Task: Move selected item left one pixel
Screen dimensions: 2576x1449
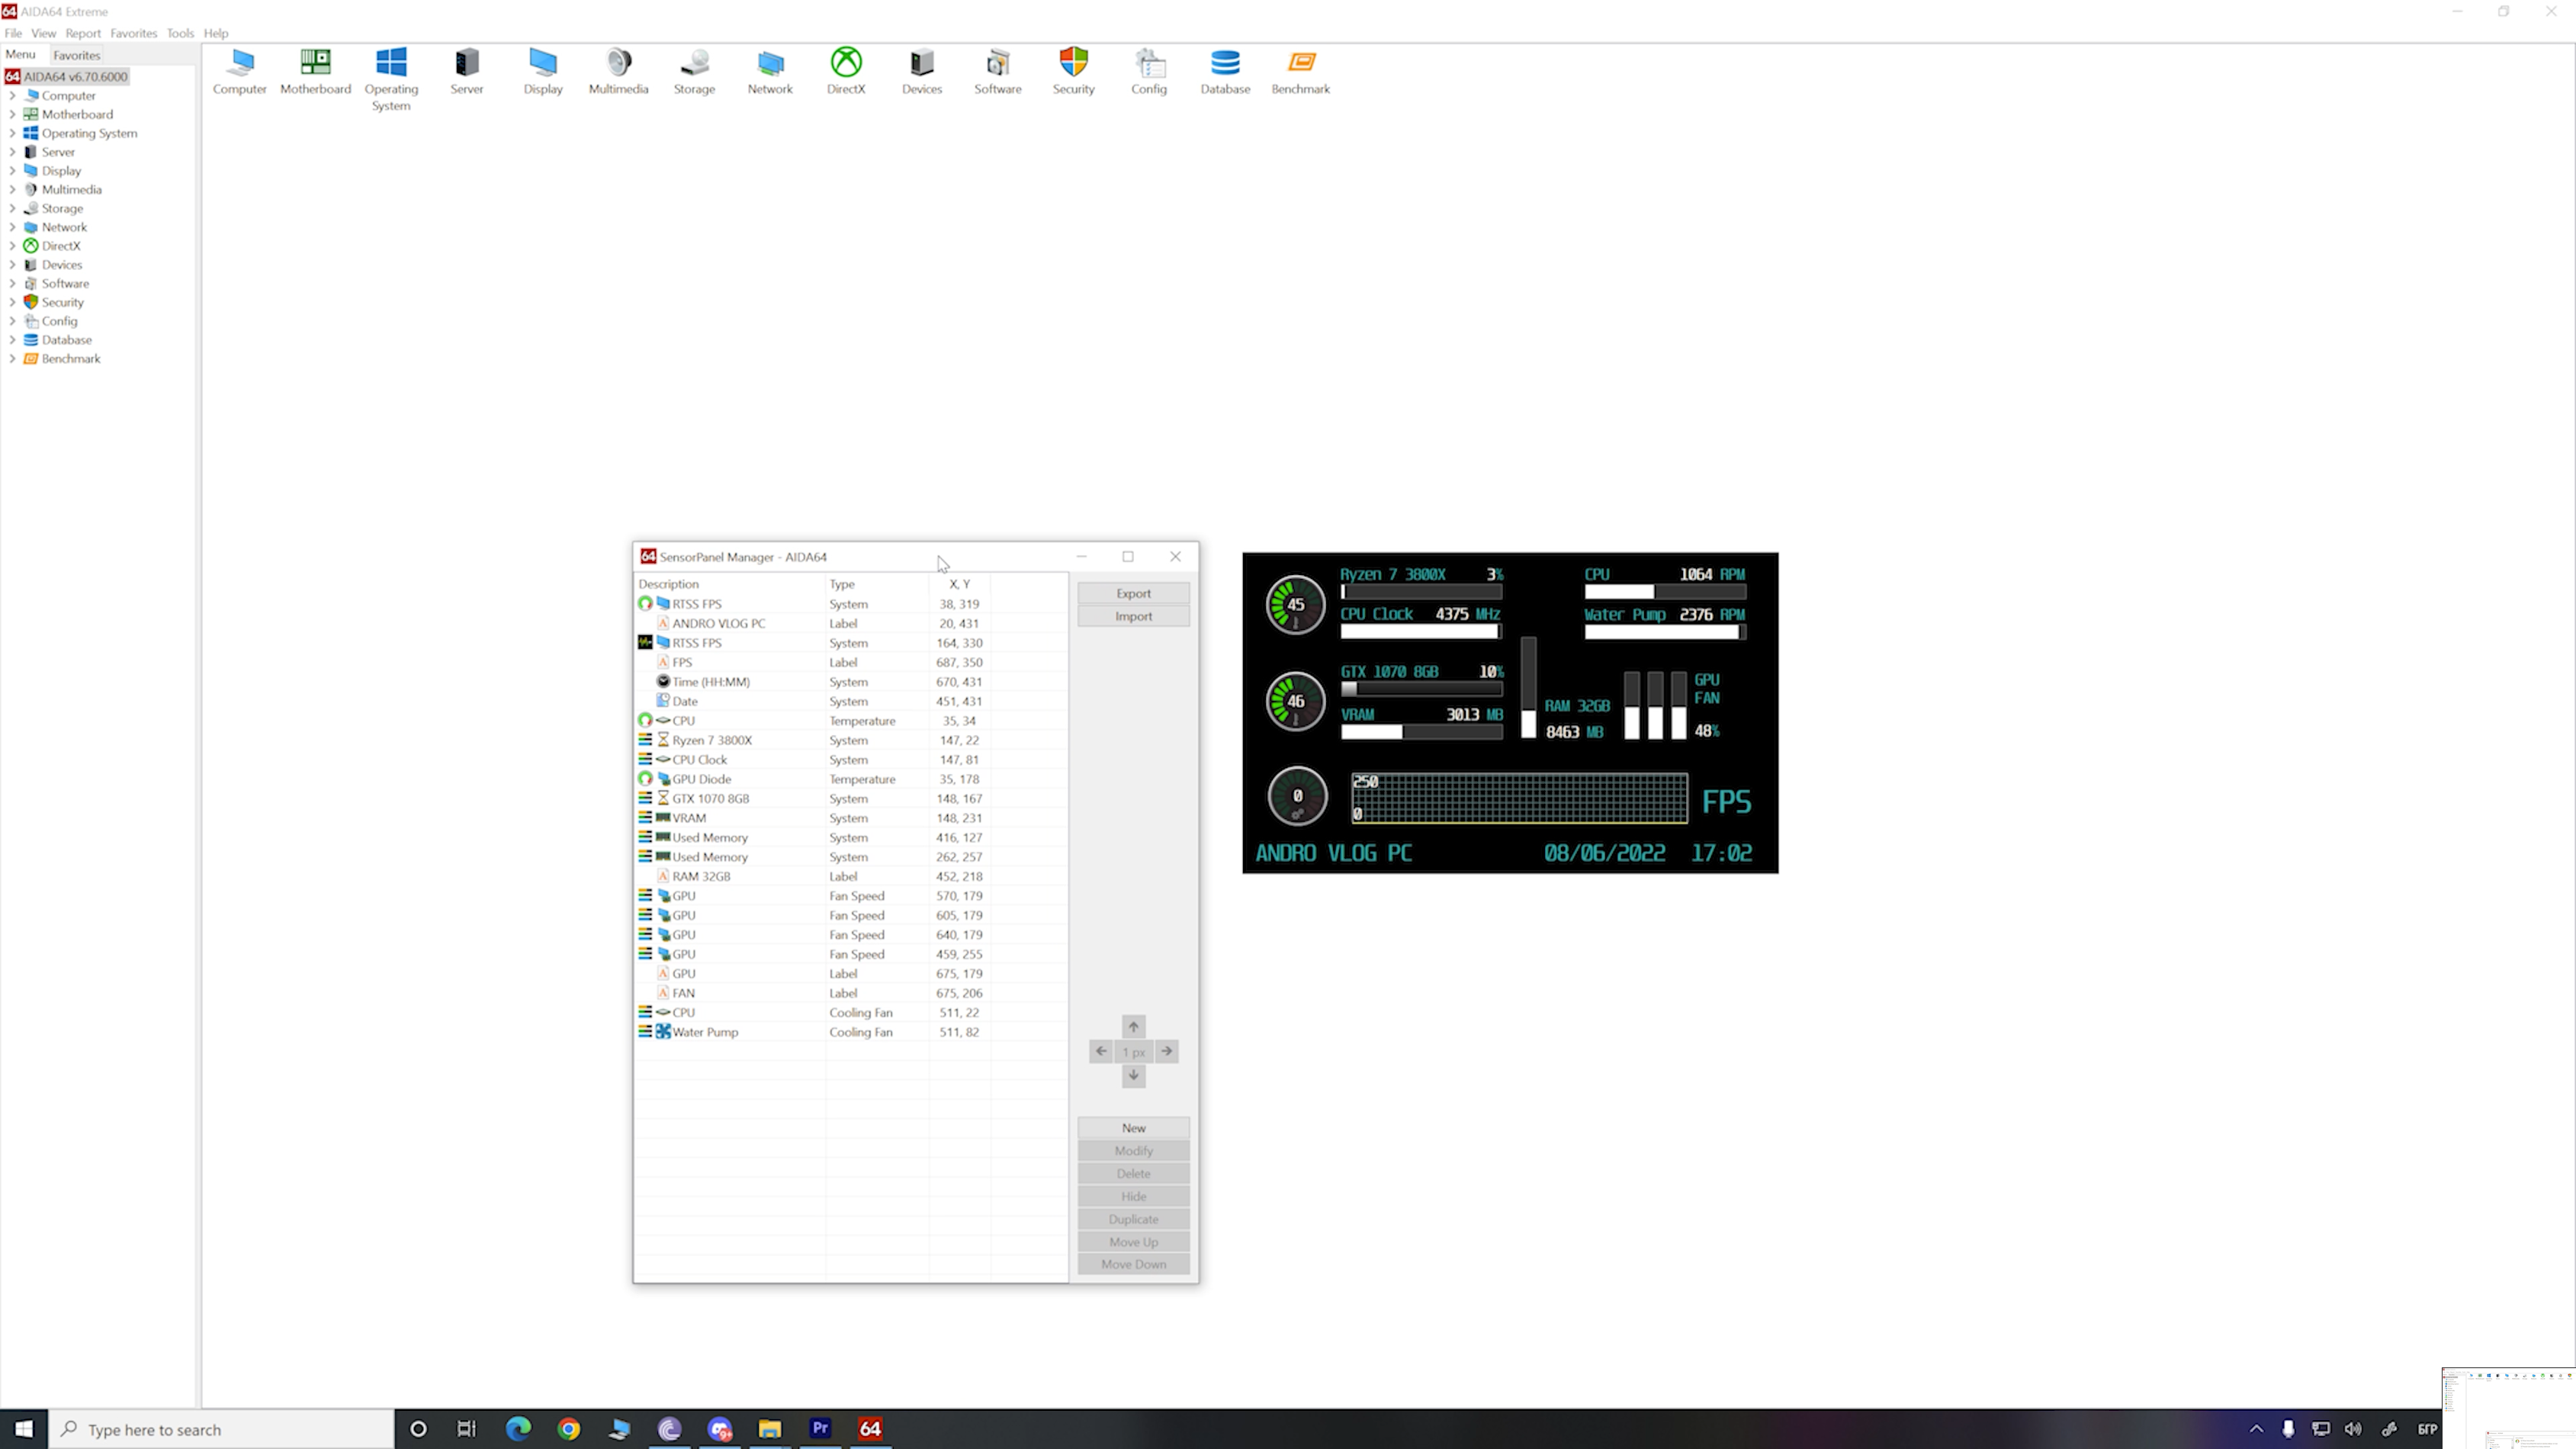Action: tap(1101, 1051)
